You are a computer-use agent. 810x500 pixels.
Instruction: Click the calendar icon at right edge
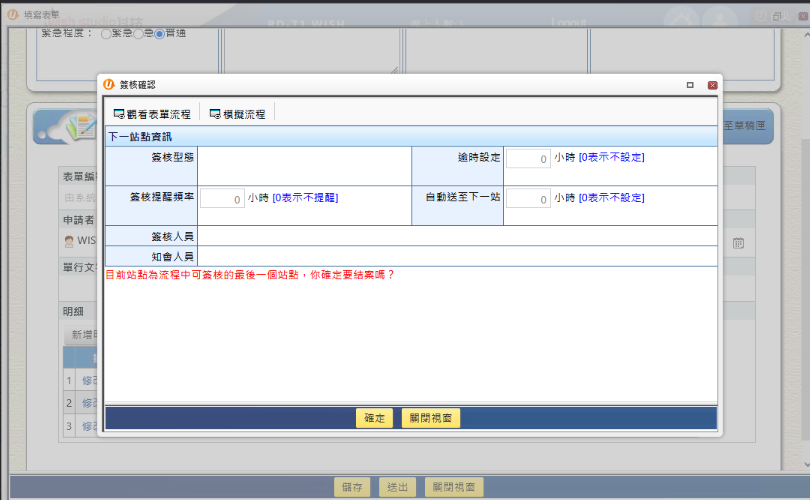tap(738, 243)
